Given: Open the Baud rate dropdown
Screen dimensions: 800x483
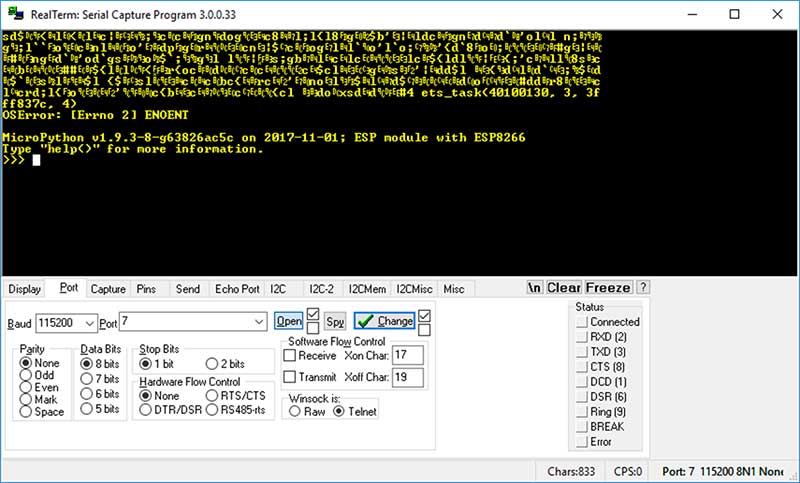Looking at the screenshot, I should (x=90, y=323).
